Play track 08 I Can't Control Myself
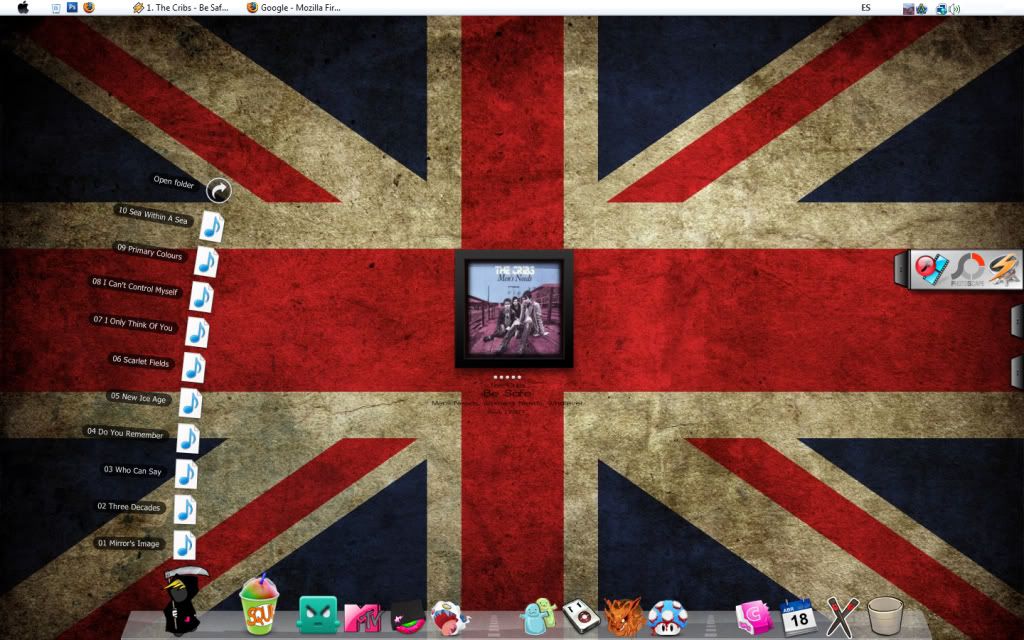1024x640 pixels. click(202, 297)
